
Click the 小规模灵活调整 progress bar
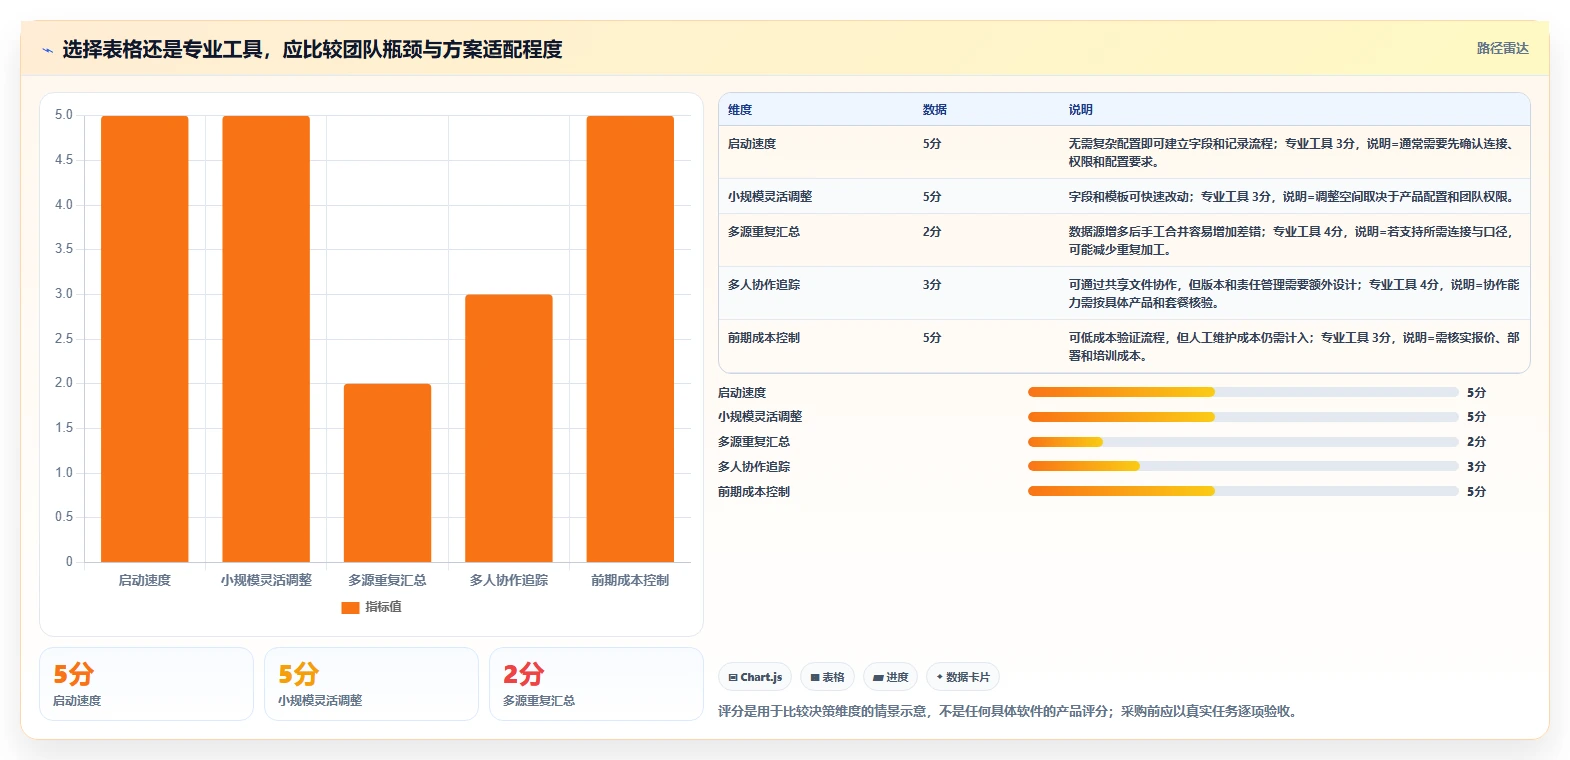[x=1243, y=417]
